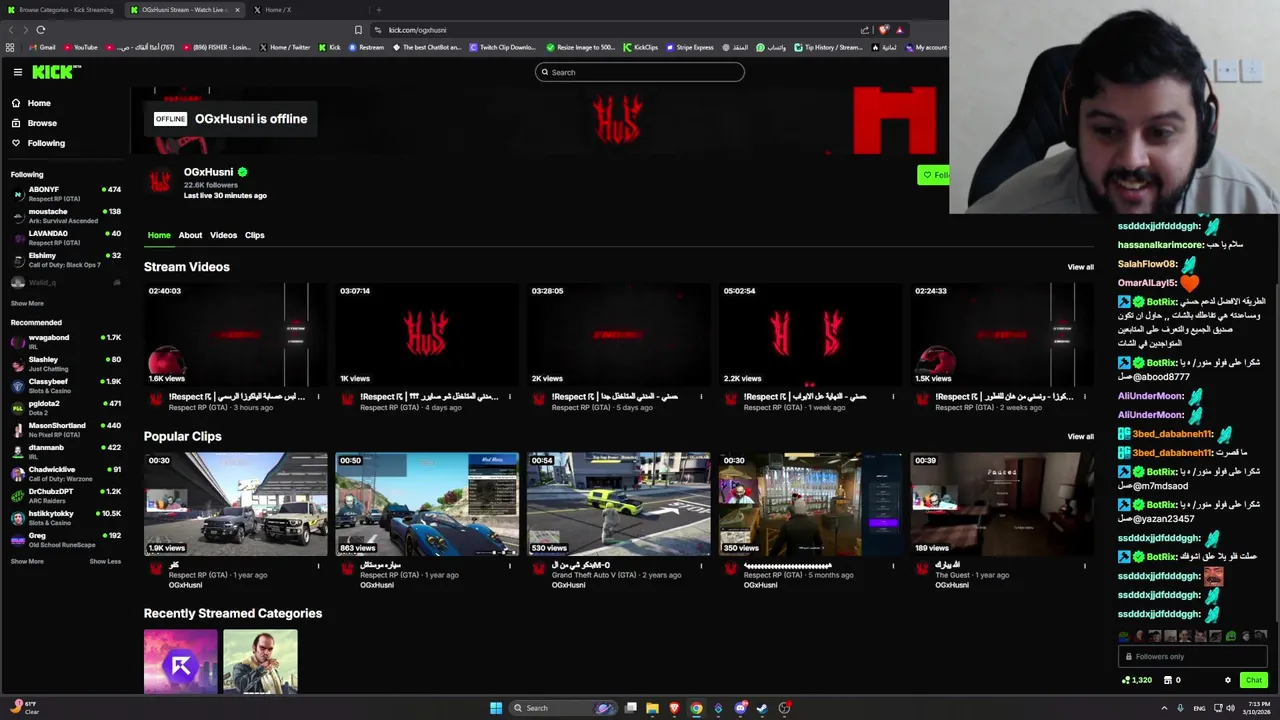Viewport: 1280px width, 720px height.
Task: Open the 00:50 popular clip thumbnail
Action: 427,504
